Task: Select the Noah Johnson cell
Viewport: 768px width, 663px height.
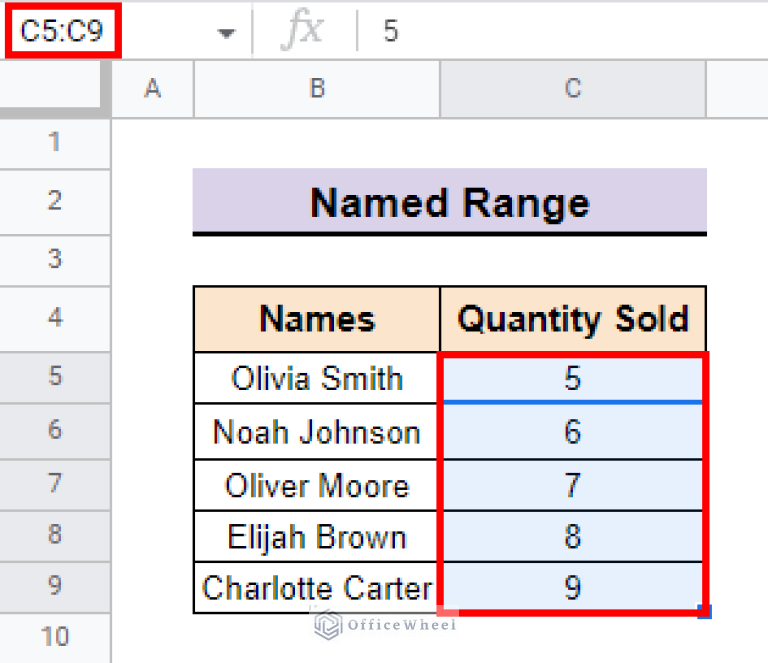Action: [x=316, y=432]
